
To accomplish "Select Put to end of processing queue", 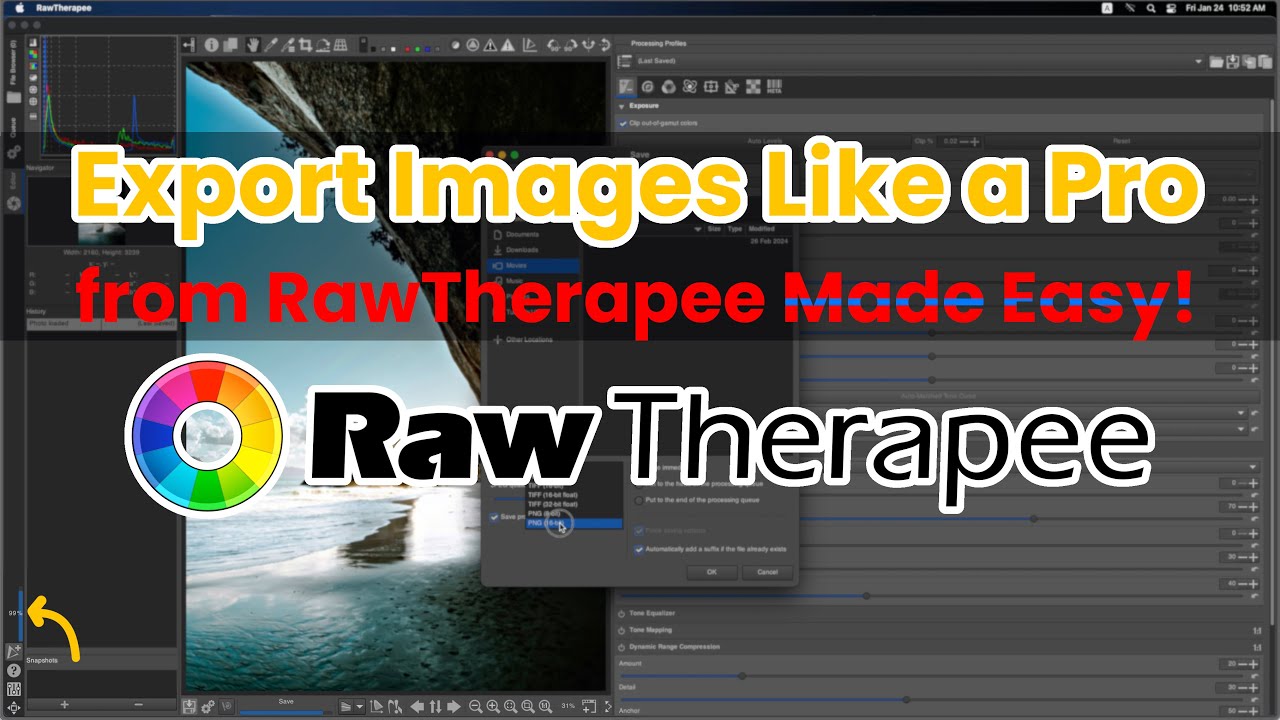I will click(639, 500).
